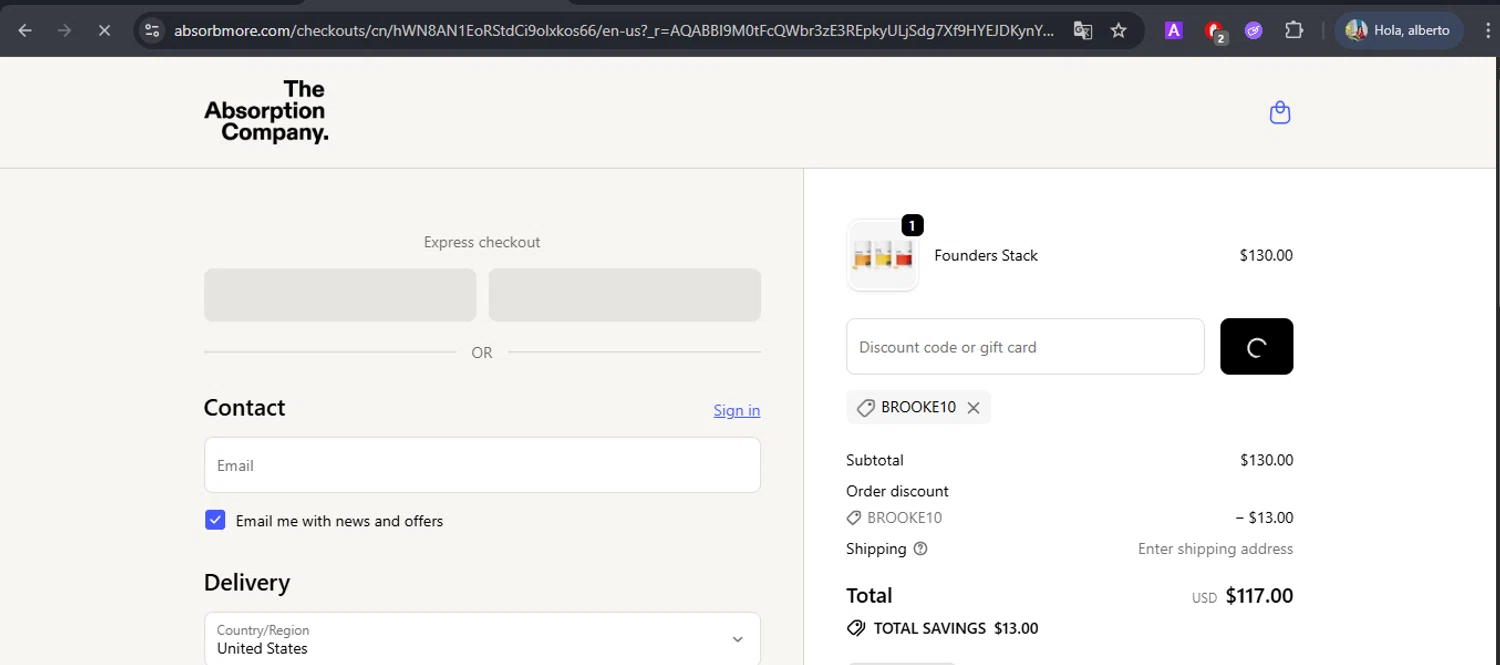This screenshot has height=665, width=1500.
Task: Click the first express checkout button
Action: [x=340, y=295]
